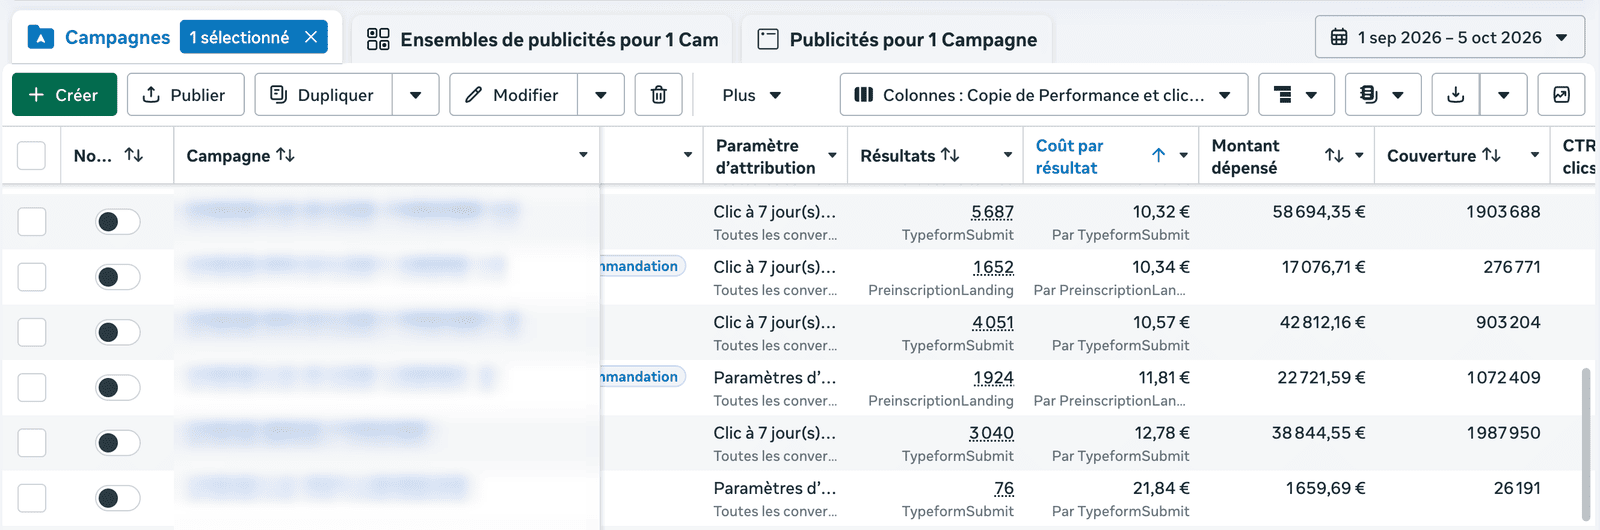
Task: Sort by the No... column arrows
Action: 133,155
